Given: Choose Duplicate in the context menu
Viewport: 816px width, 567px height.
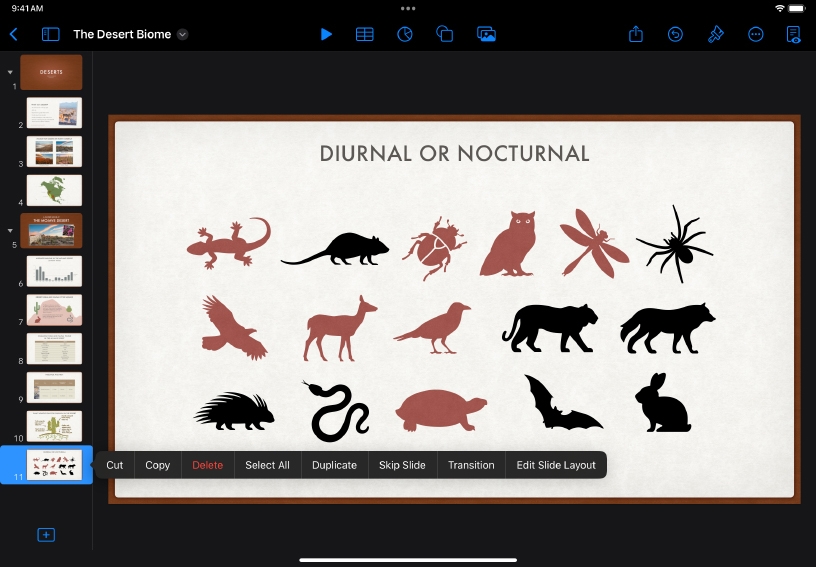Looking at the screenshot, I should tap(334, 465).
